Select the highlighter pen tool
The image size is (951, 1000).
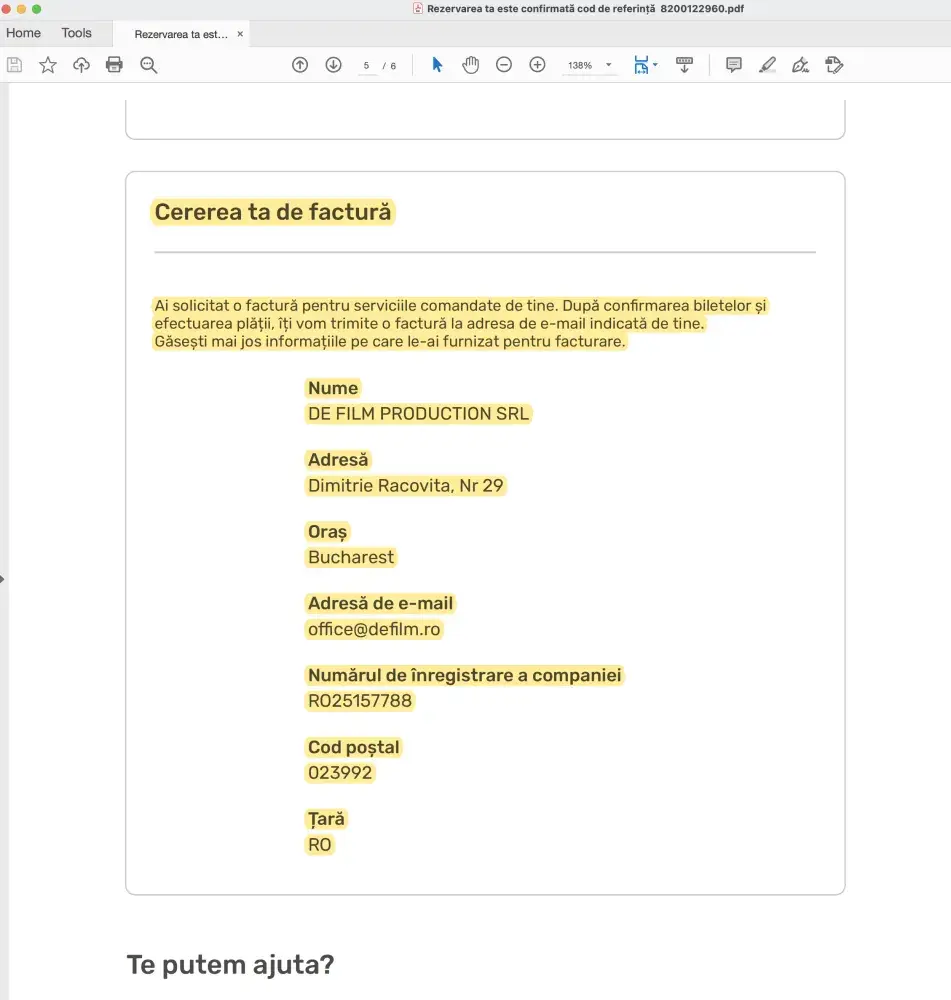pos(767,65)
